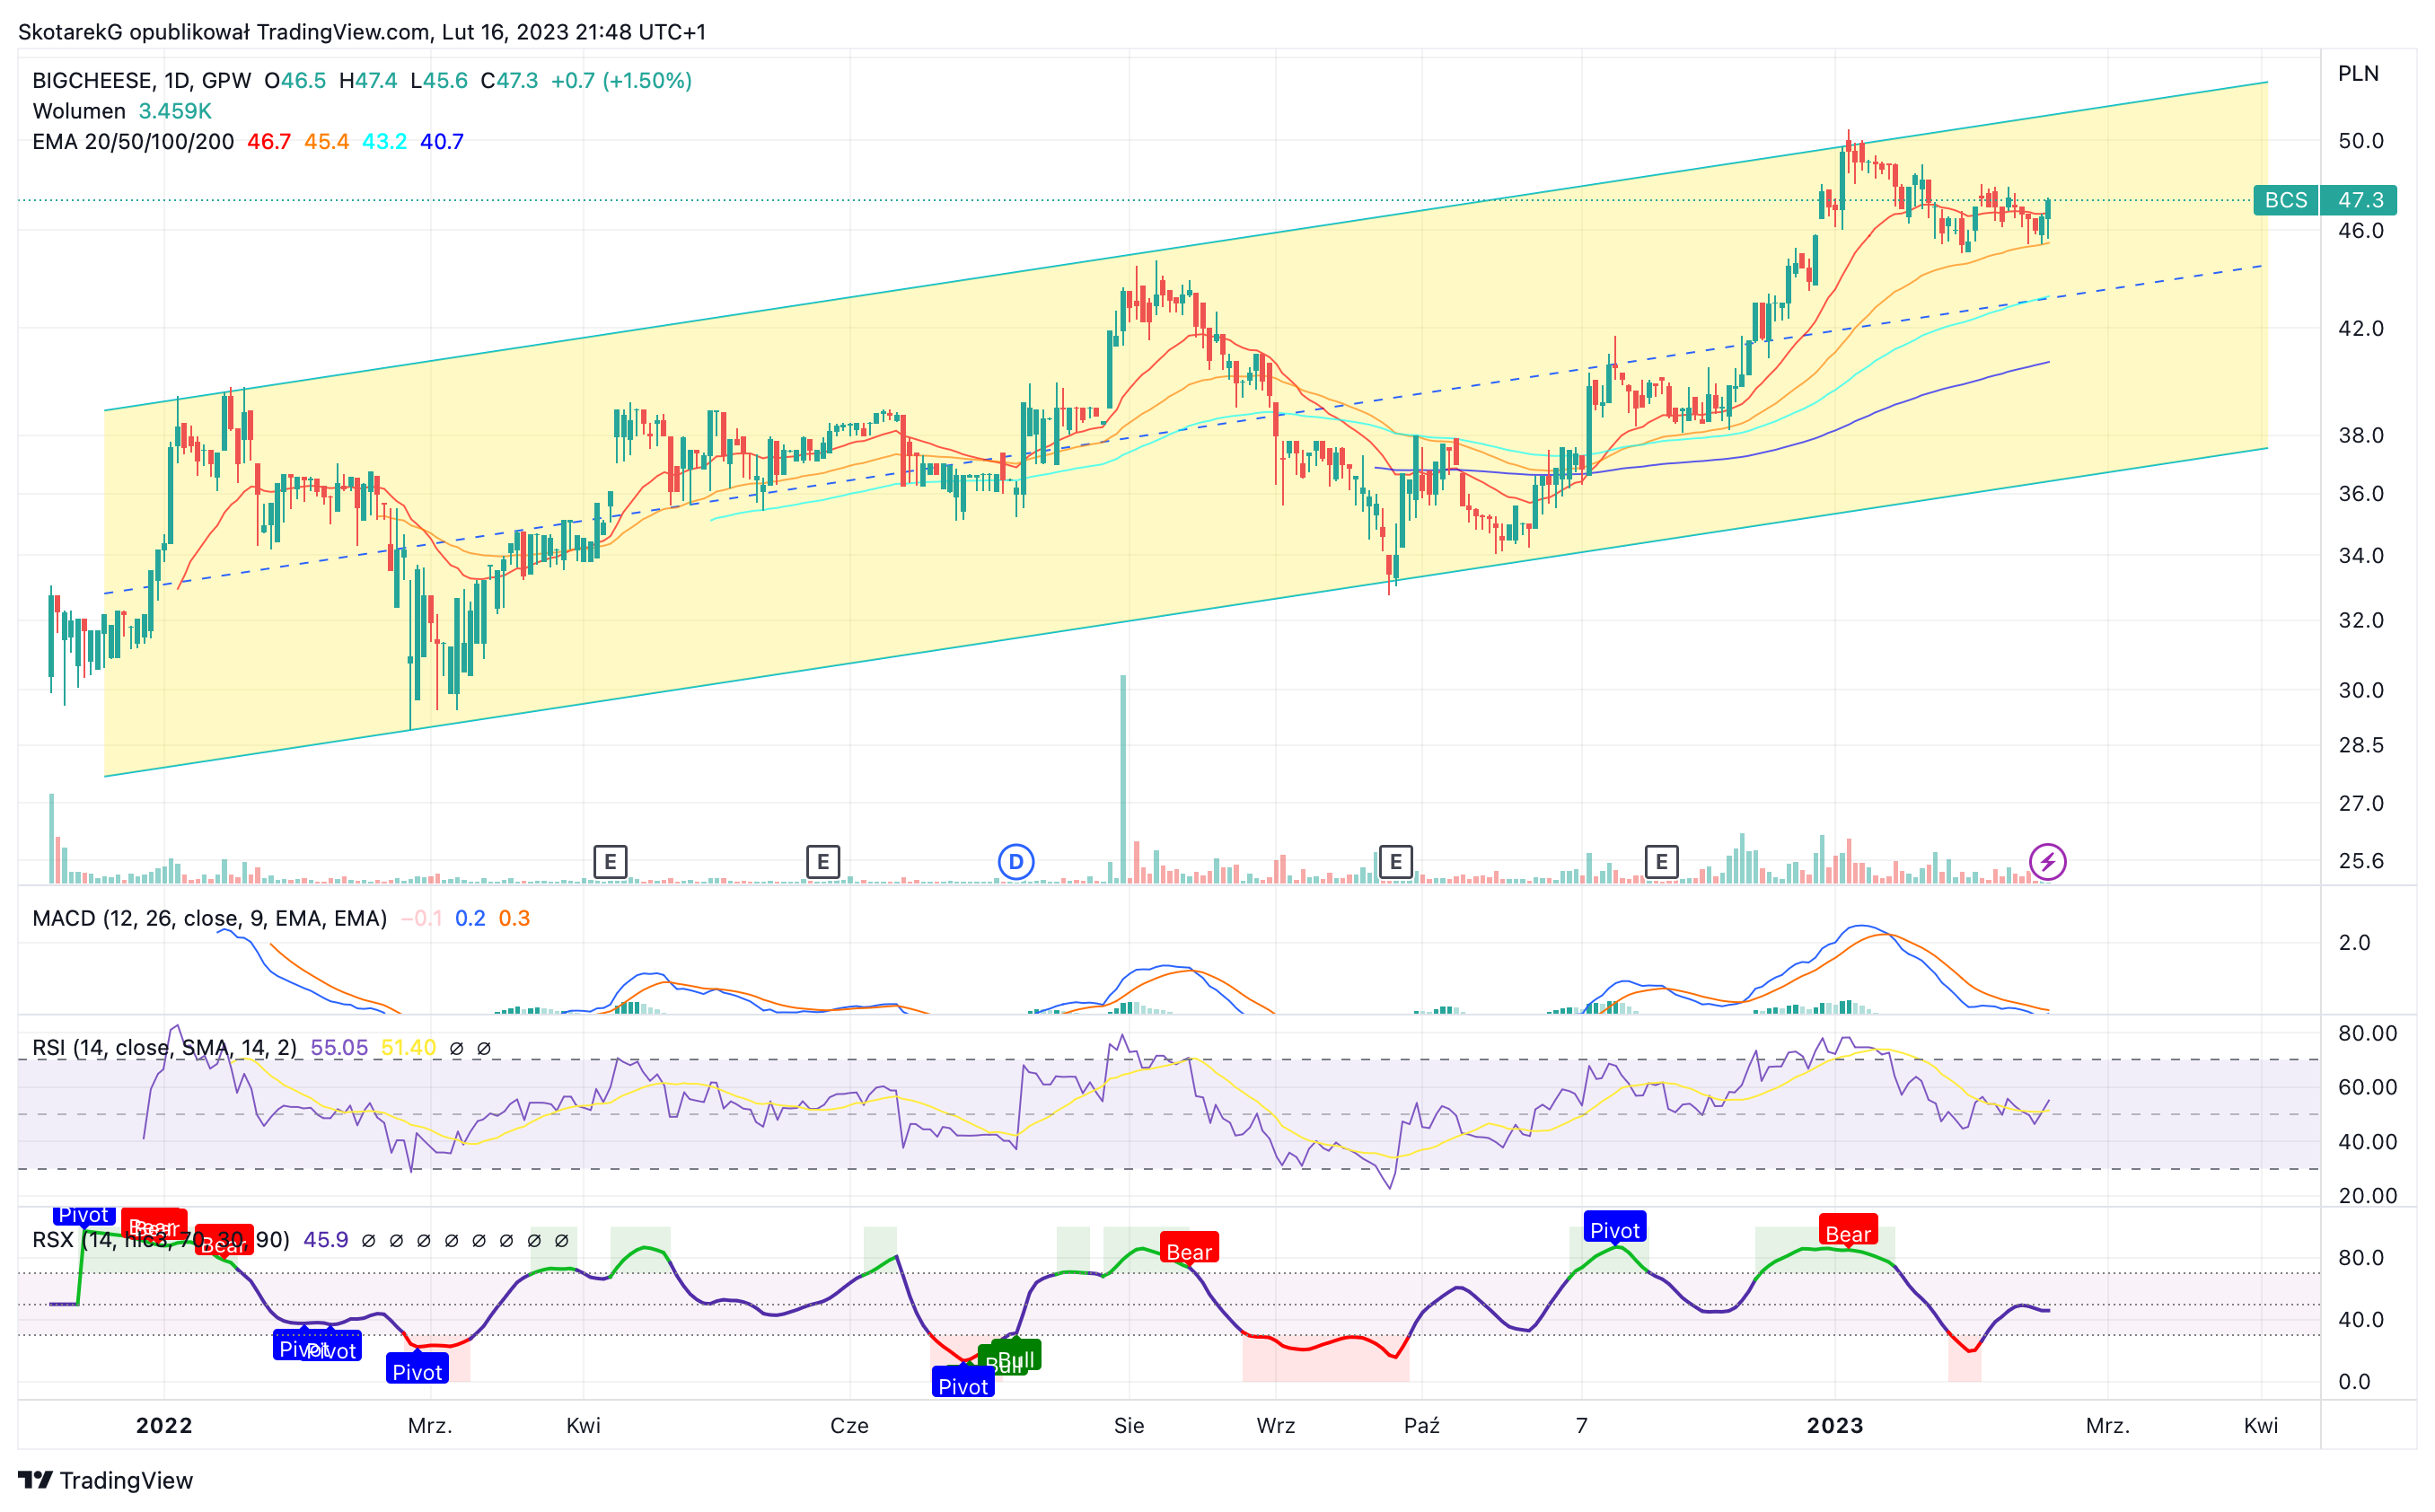This screenshot has width=2435, height=1512.
Task: Click the 2022 year label on time axis
Action: coord(164,1425)
